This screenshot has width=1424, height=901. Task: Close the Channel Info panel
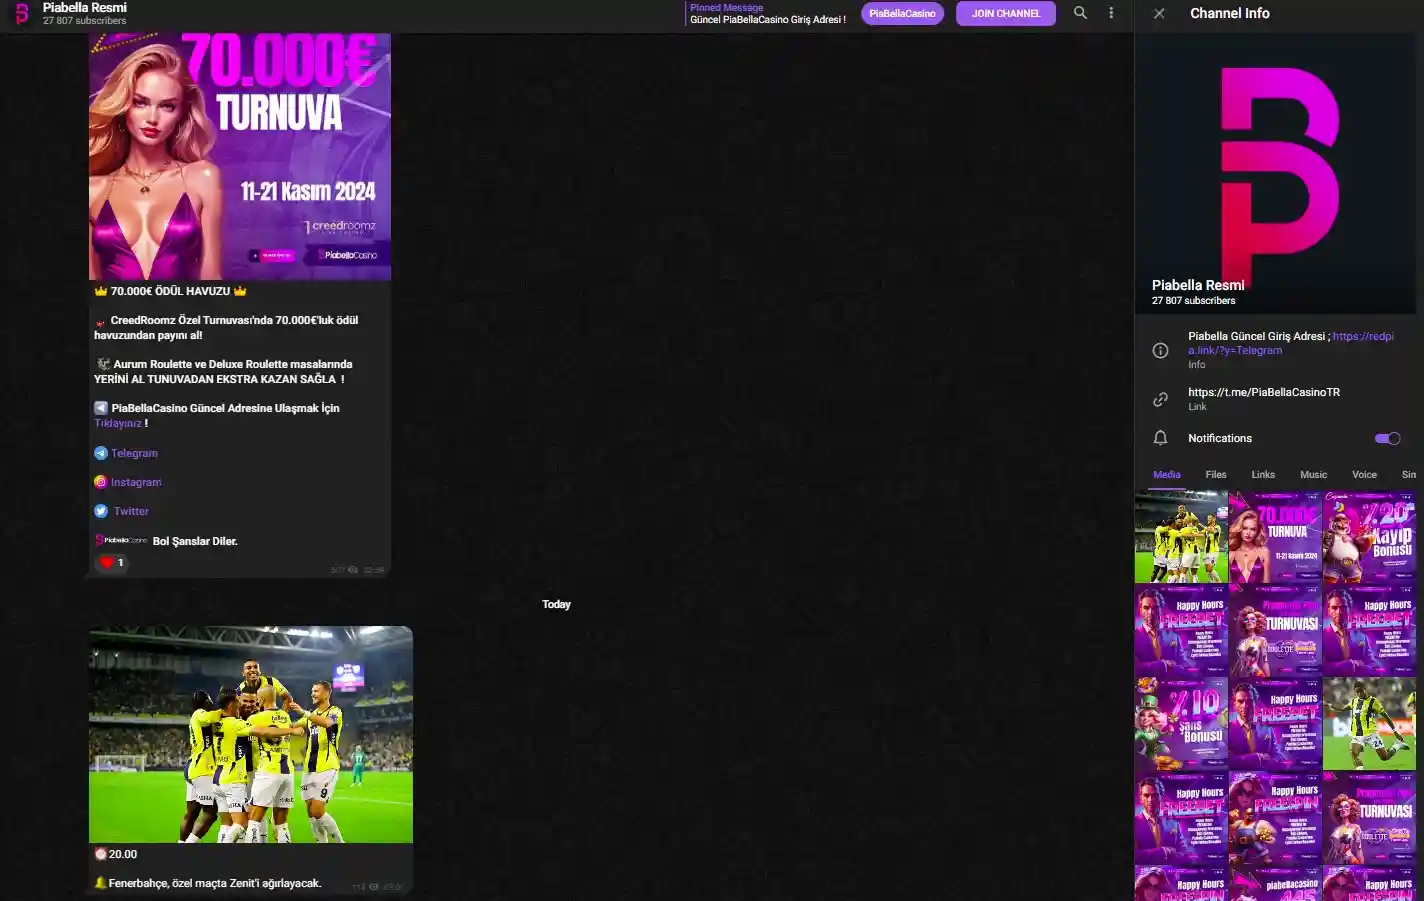click(x=1159, y=14)
